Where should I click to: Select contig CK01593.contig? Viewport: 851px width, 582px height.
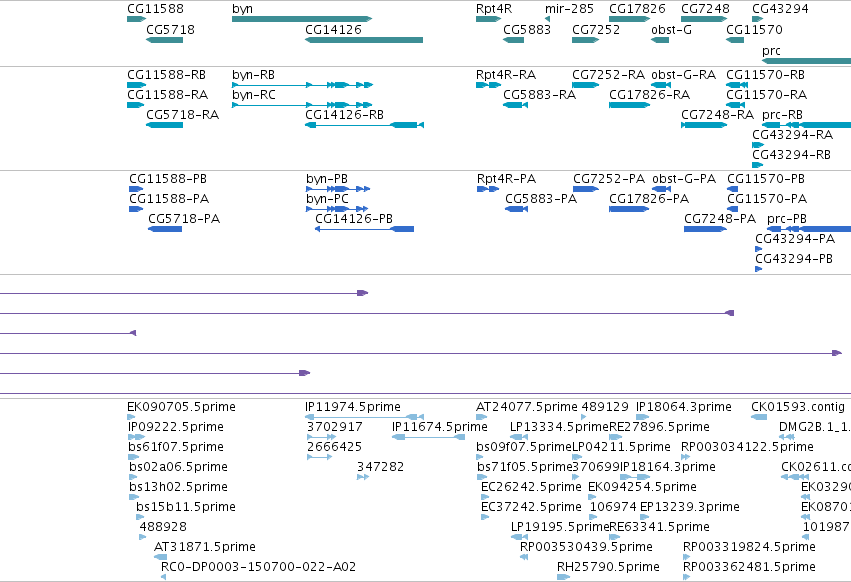[759, 417]
